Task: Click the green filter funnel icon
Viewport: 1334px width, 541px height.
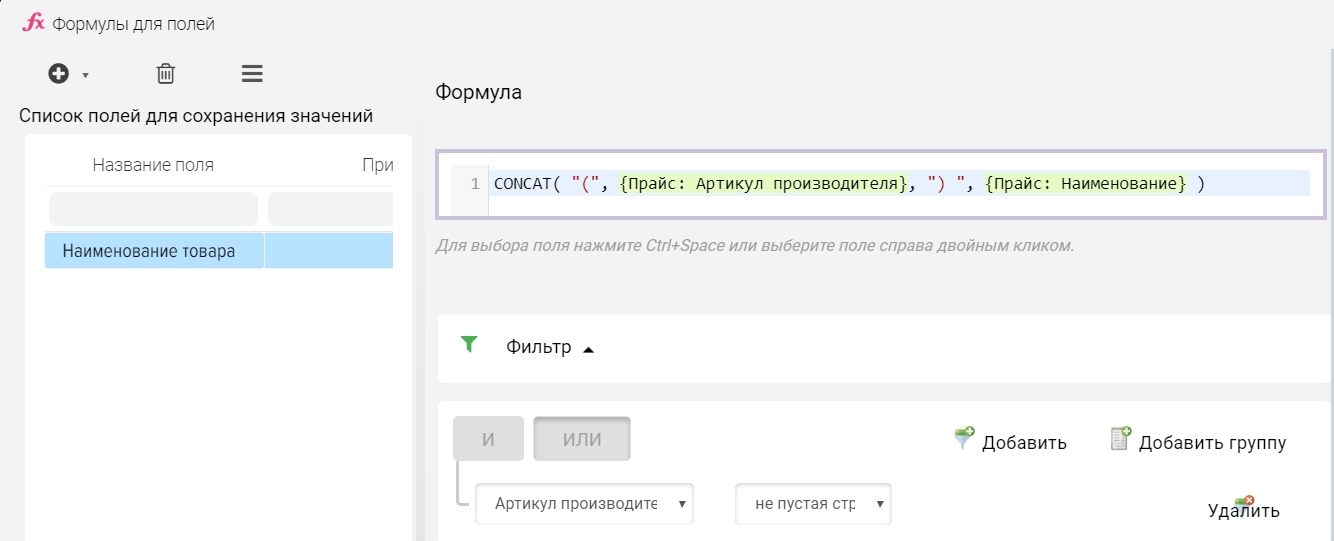Action: (x=469, y=345)
